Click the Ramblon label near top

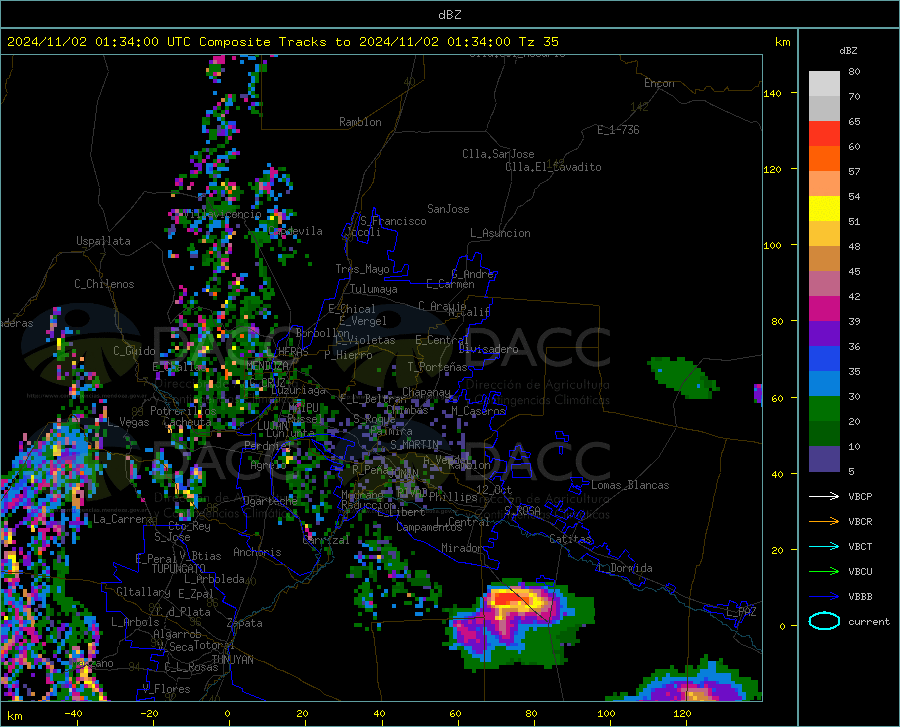pyautogui.click(x=360, y=122)
